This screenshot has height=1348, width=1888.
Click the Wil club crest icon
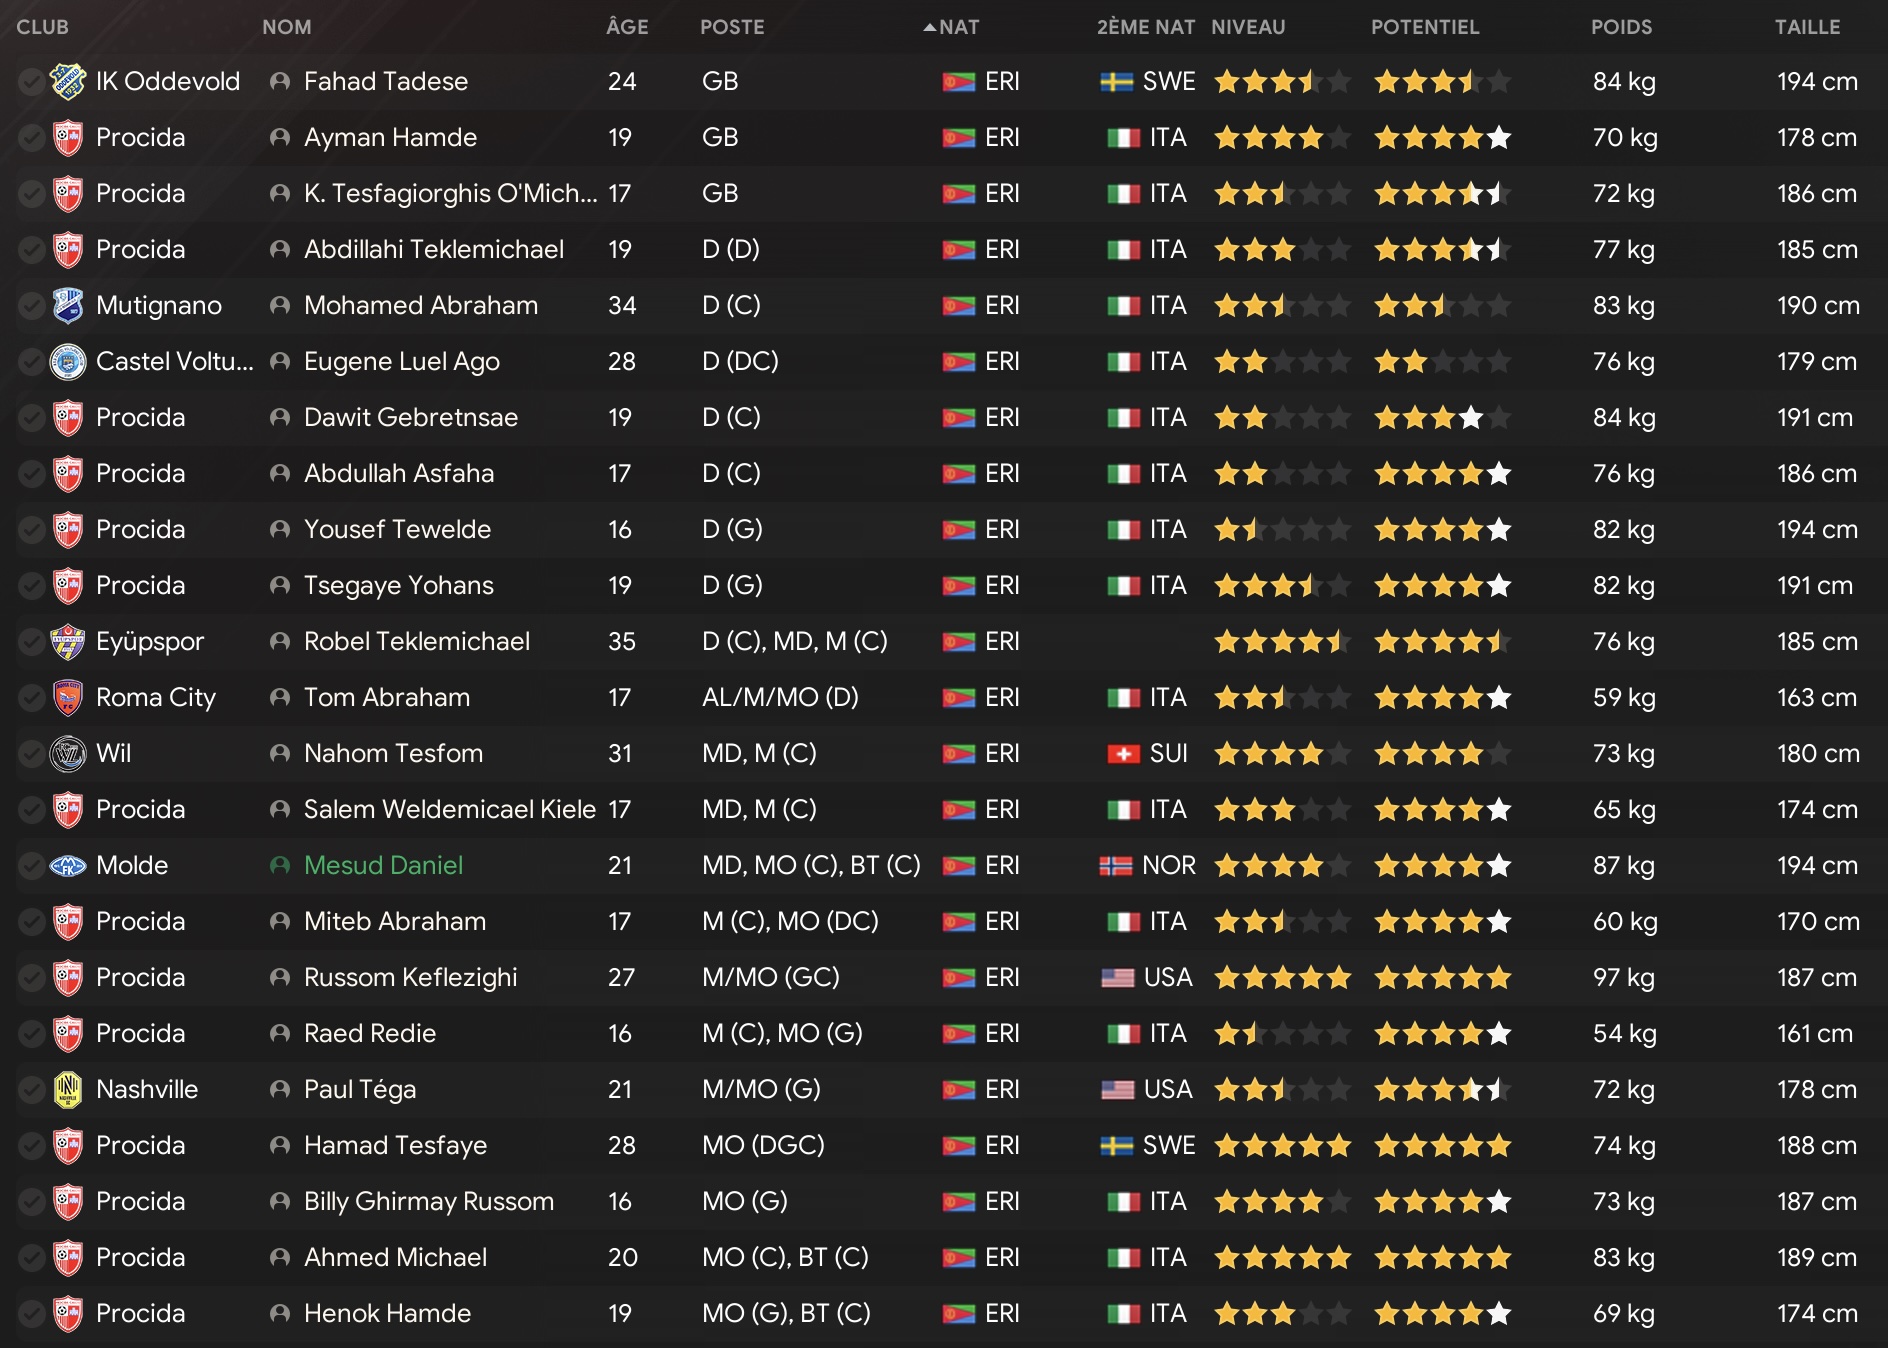68,754
